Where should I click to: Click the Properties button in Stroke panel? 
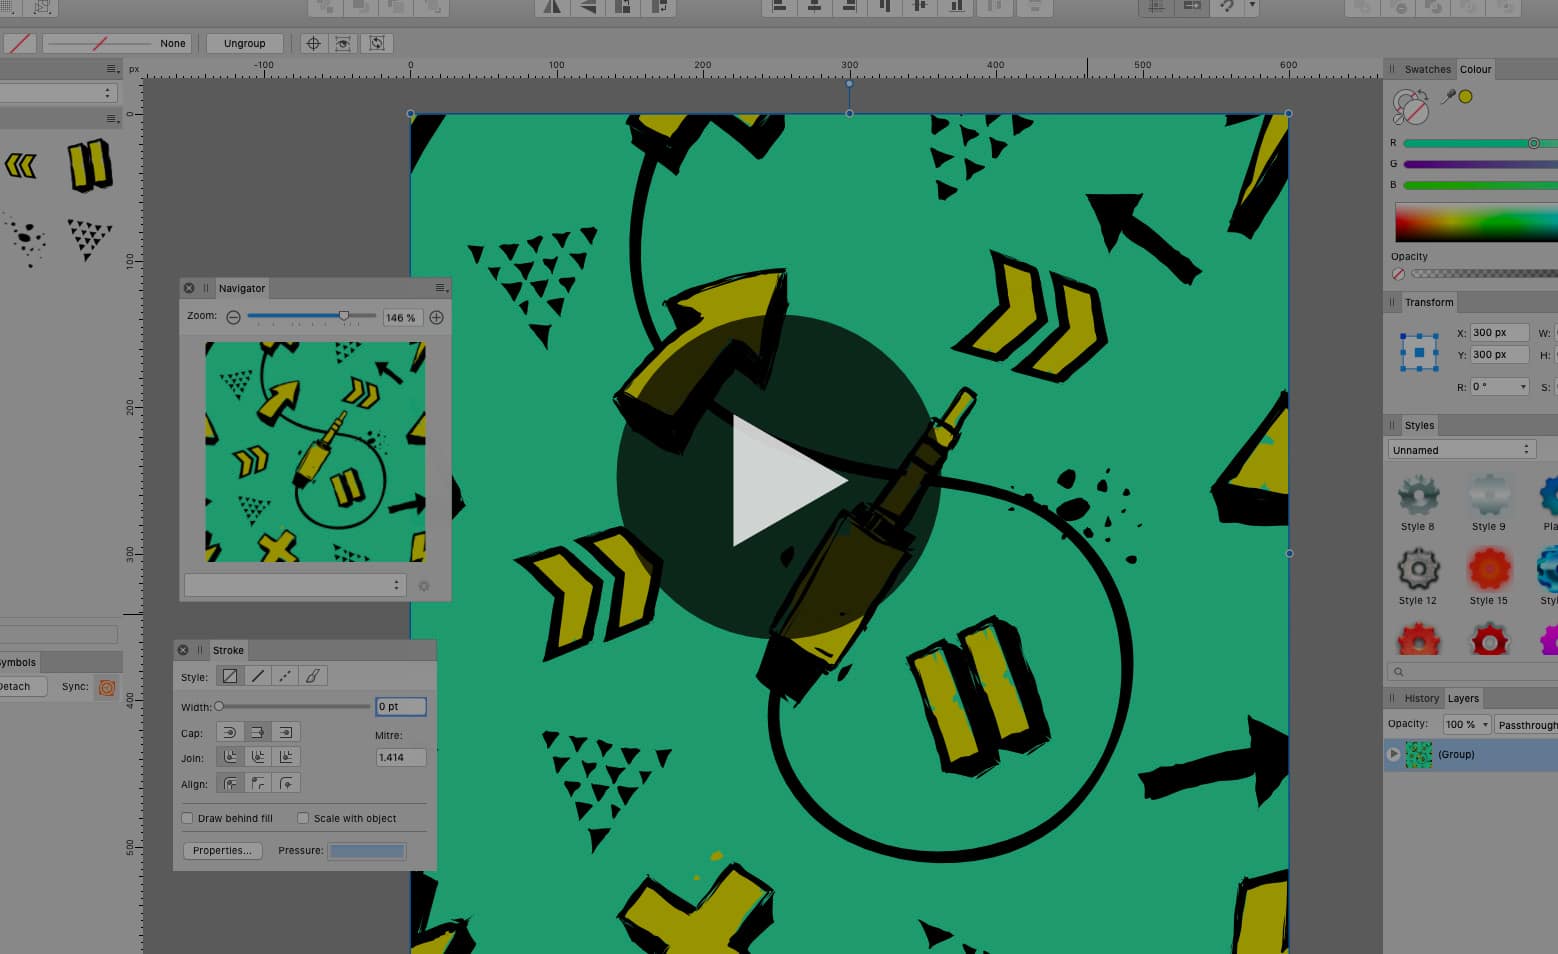222,850
